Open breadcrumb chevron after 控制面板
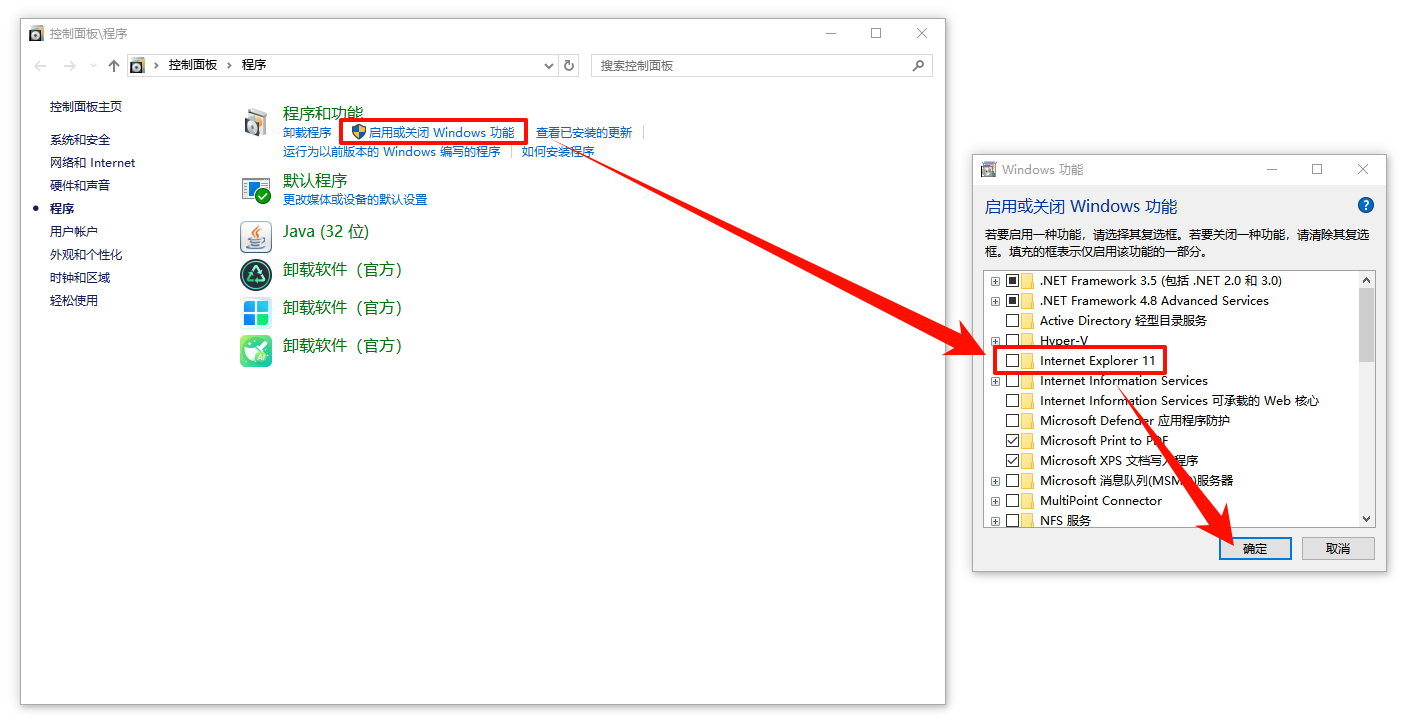This screenshot has height=724, width=1413. pyautogui.click(x=229, y=65)
